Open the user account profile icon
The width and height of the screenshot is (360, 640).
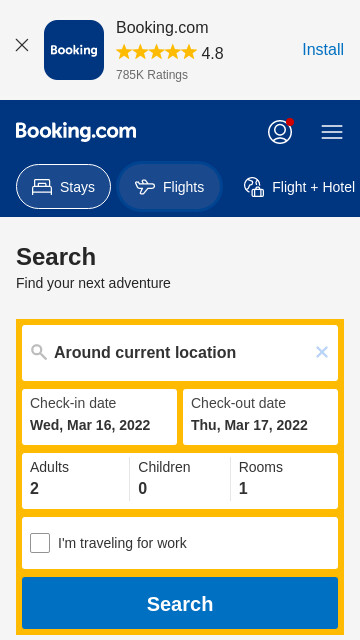click(280, 132)
